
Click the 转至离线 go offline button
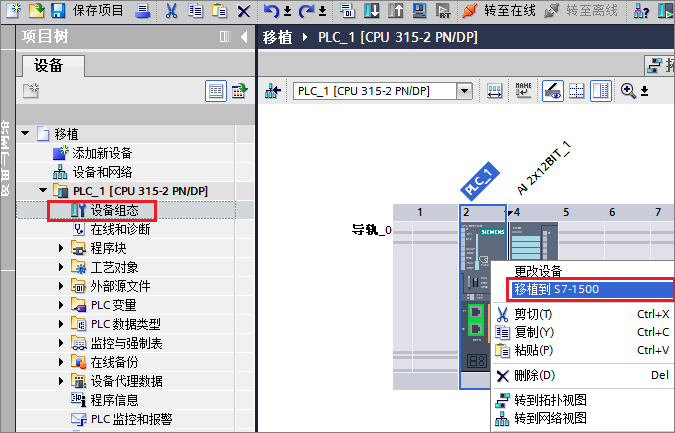[581, 10]
